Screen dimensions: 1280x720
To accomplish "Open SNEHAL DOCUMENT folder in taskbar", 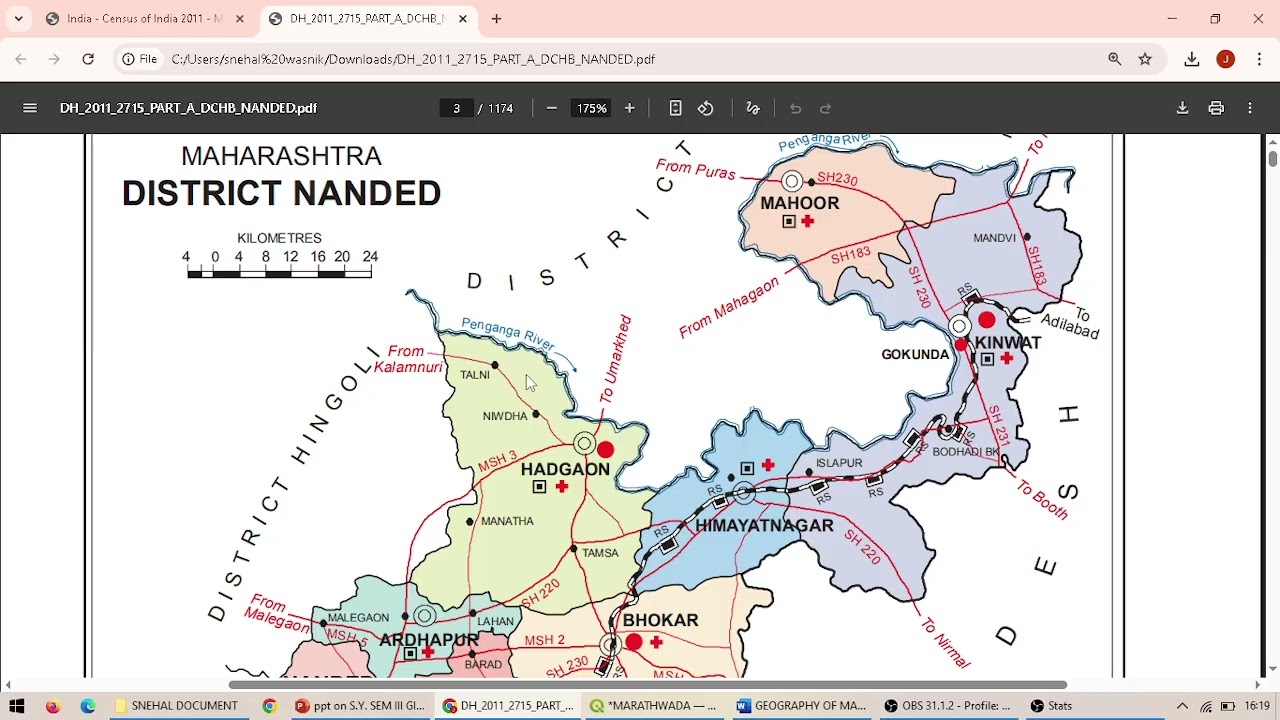I will [x=177, y=706].
